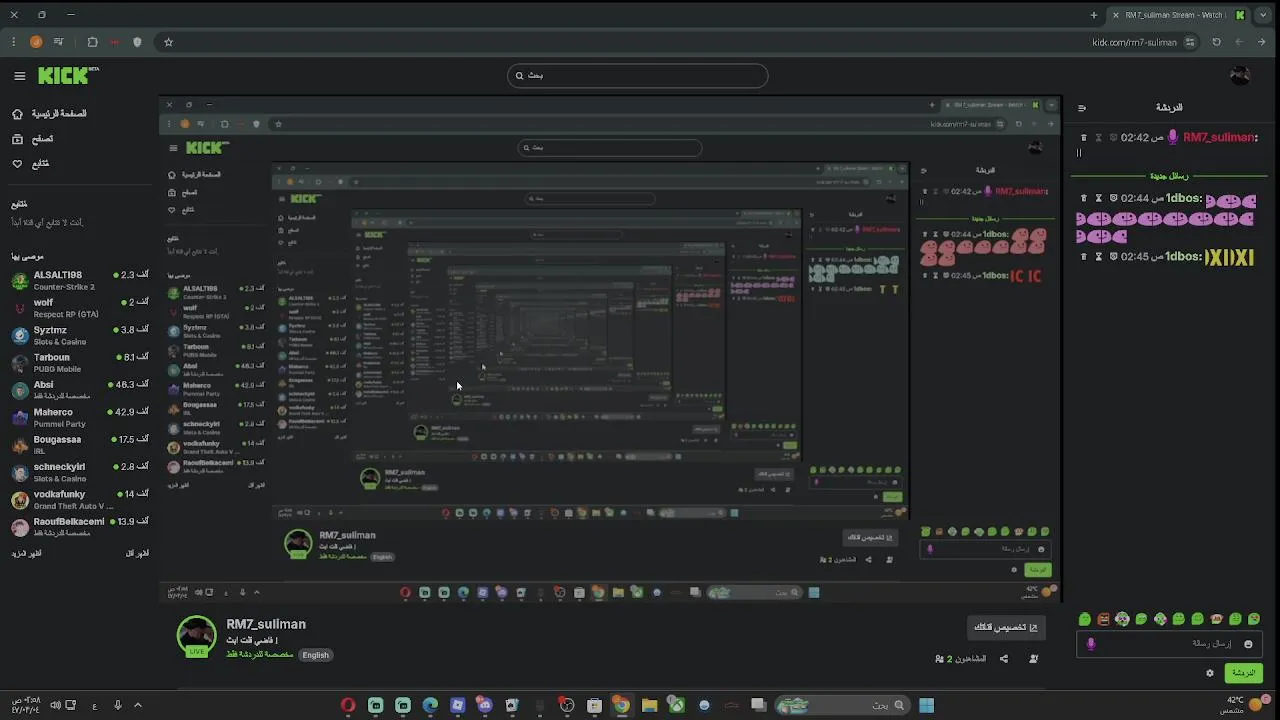Image resolution: width=1280 pixels, height=720 pixels.
Task: Ban 1dbos using the 02:45 message shield icon
Action: 1112,257
